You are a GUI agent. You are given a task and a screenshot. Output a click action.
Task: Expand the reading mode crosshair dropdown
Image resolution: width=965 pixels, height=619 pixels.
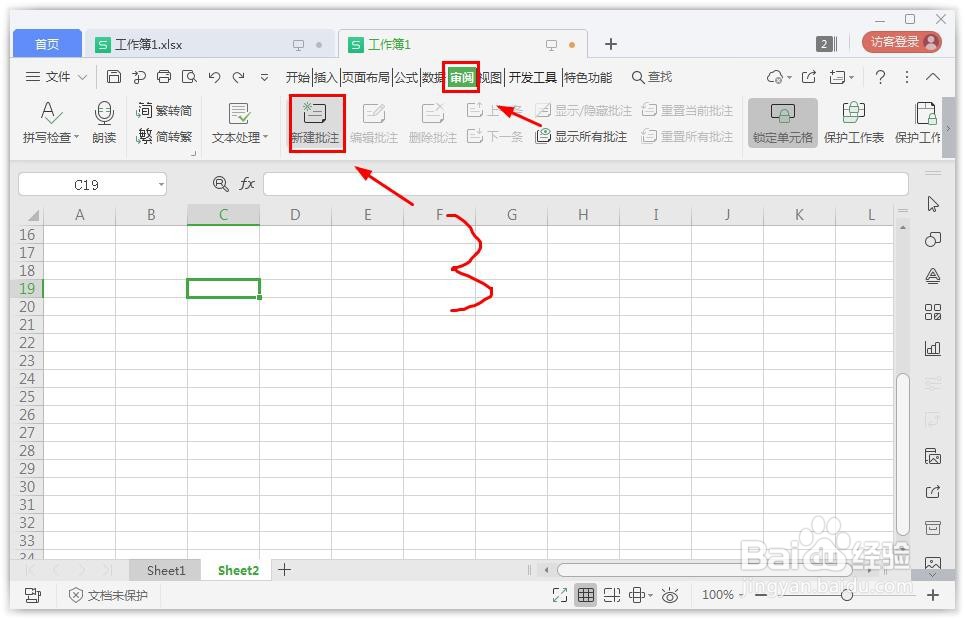pyautogui.click(x=651, y=596)
